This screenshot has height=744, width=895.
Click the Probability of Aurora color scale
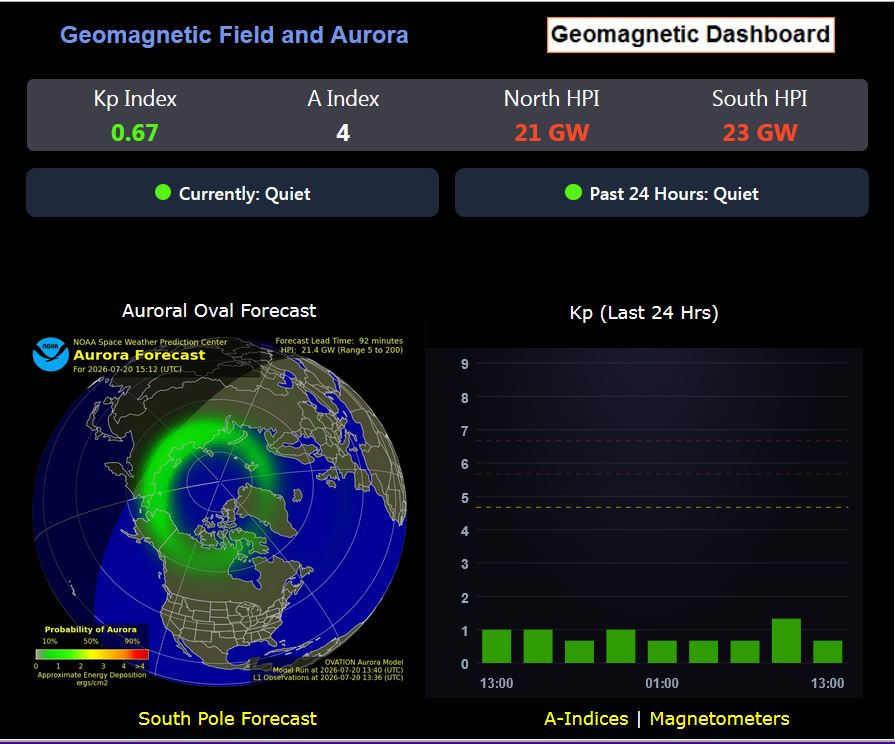[x=92, y=654]
